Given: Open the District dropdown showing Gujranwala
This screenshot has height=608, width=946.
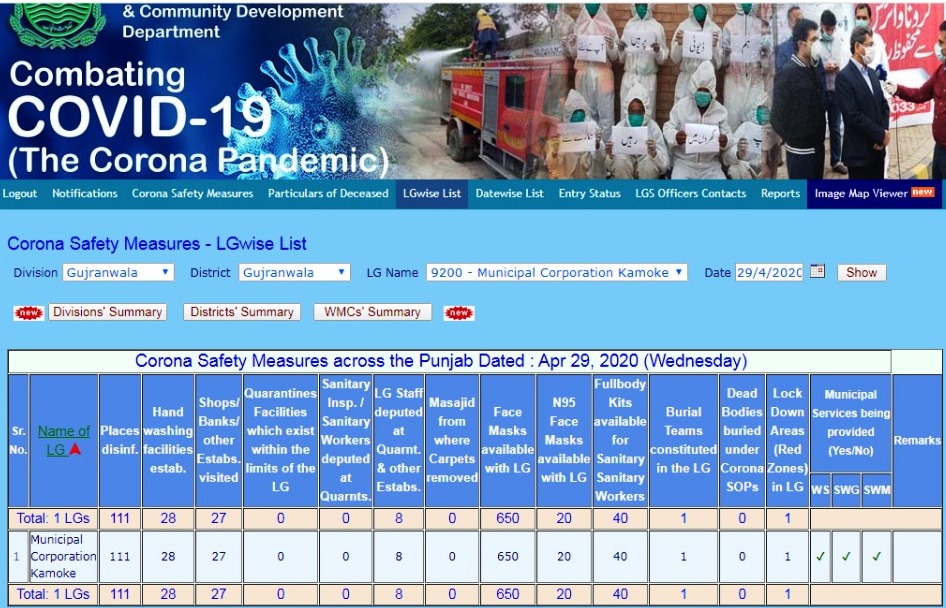Looking at the screenshot, I should (x=294, y=273).
